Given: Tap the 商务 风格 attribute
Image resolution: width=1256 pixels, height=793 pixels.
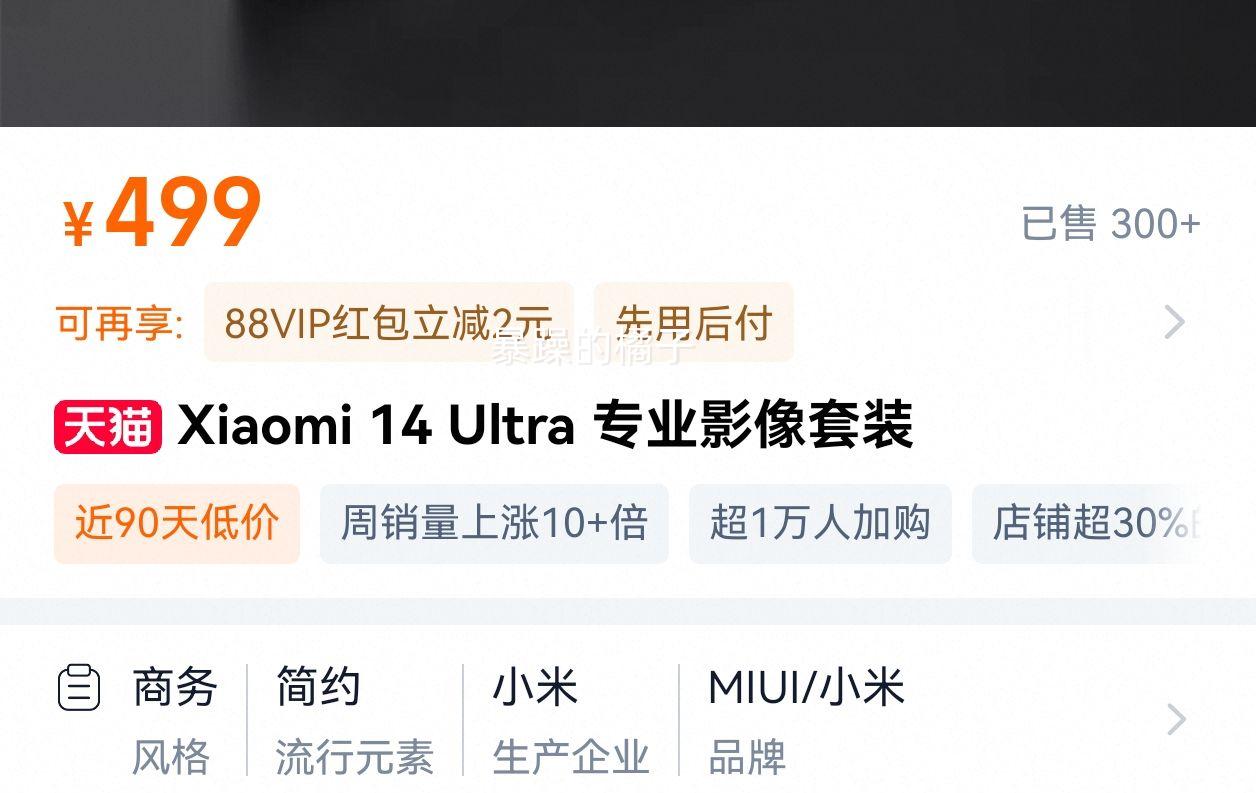Looking at the screenshot, I should pos(174,721).
